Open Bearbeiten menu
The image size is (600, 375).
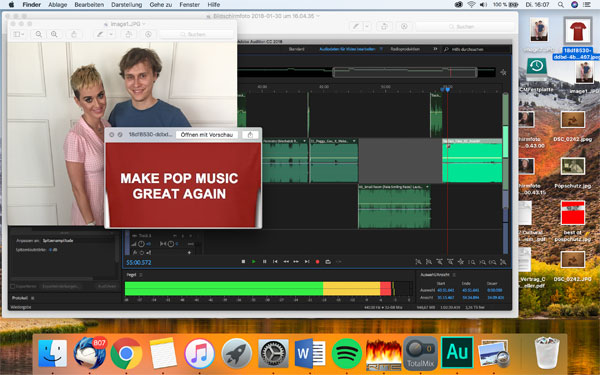(x=89, y=5)
